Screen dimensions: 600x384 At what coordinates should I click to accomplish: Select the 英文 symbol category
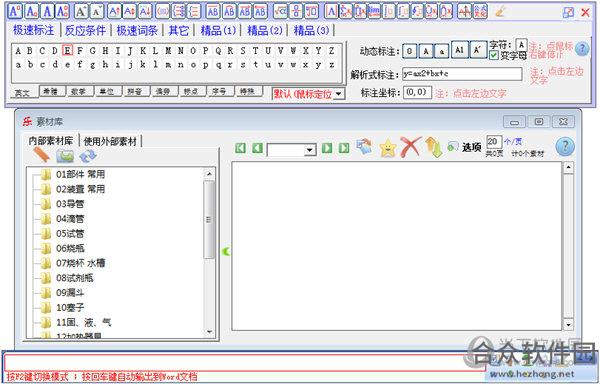pos(24,93)
